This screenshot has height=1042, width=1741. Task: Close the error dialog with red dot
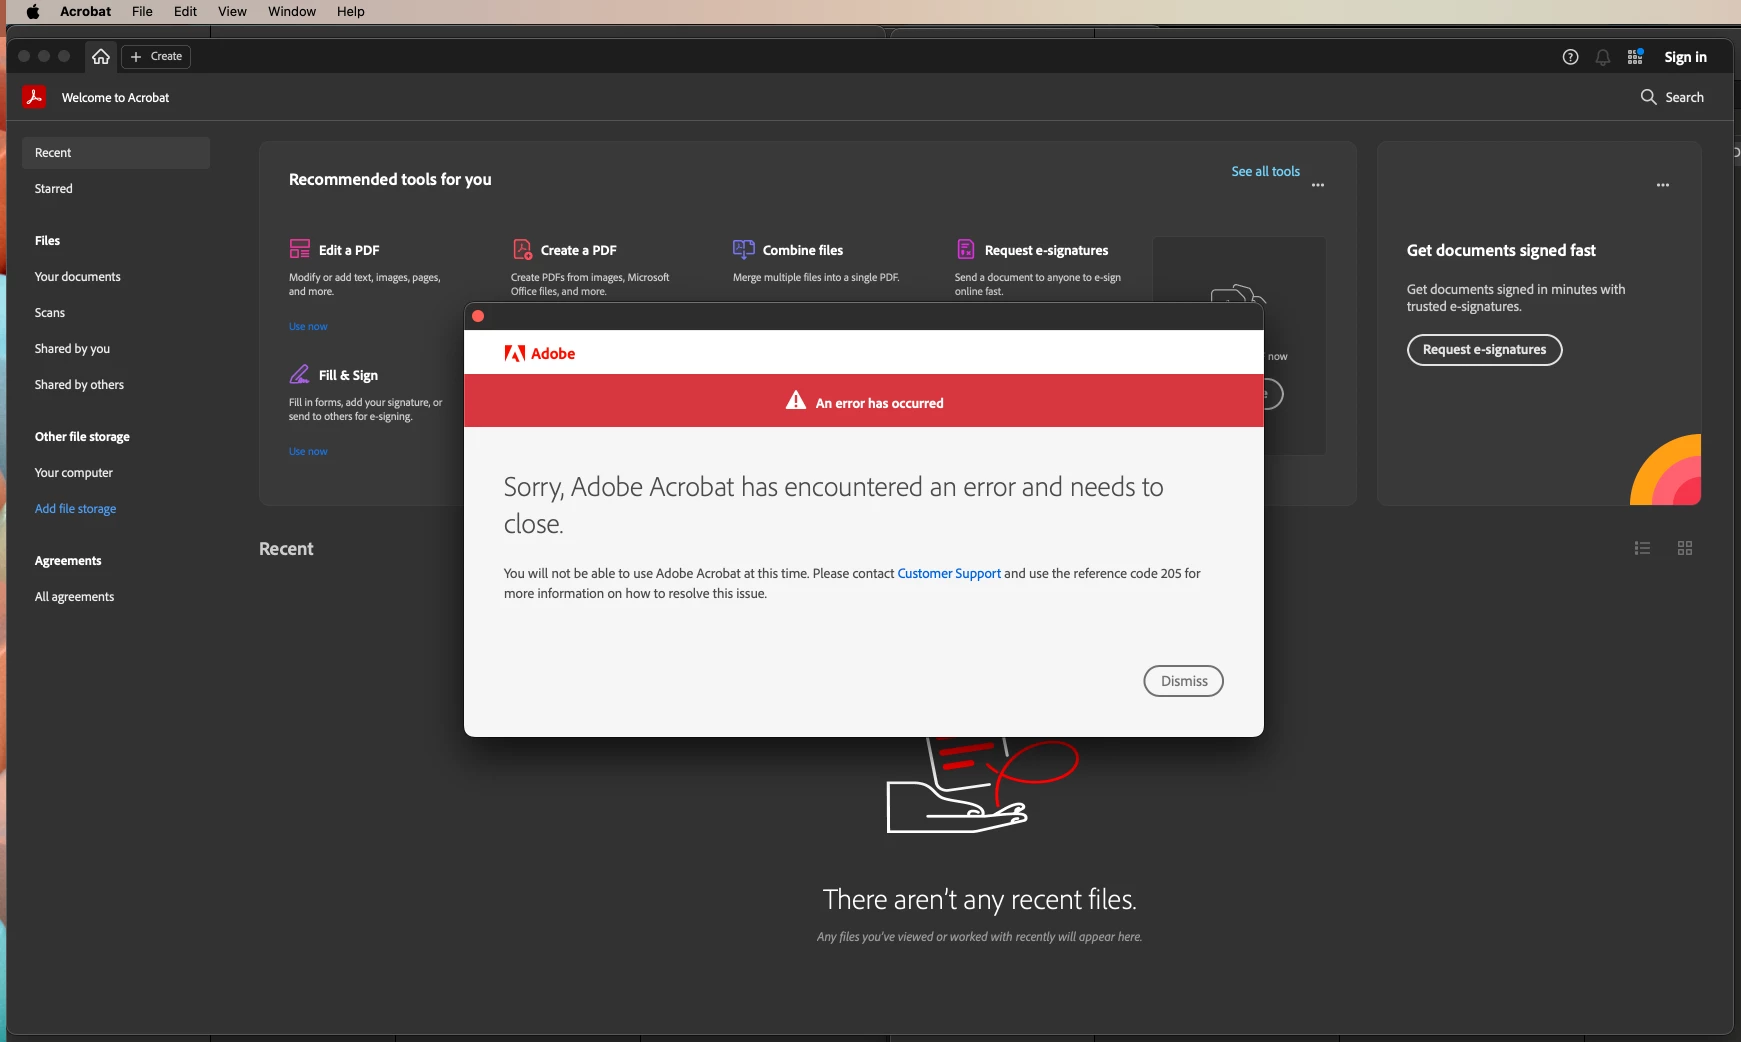pos(478,316)
